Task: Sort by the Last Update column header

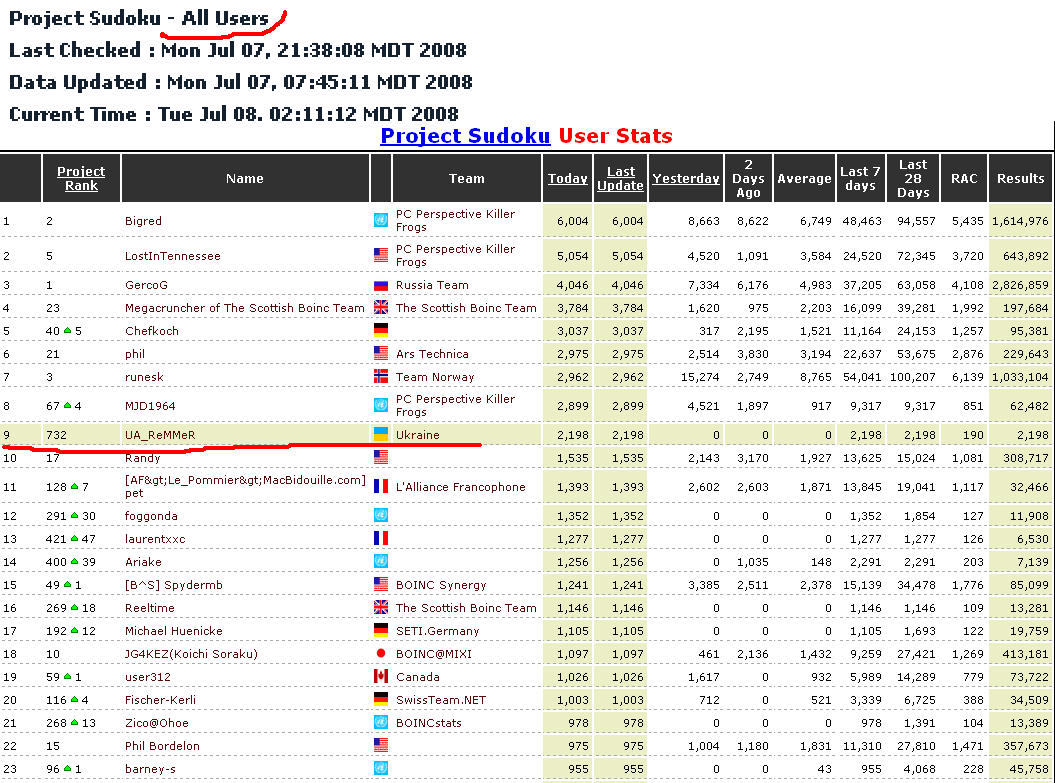Action: coord(620,178)
